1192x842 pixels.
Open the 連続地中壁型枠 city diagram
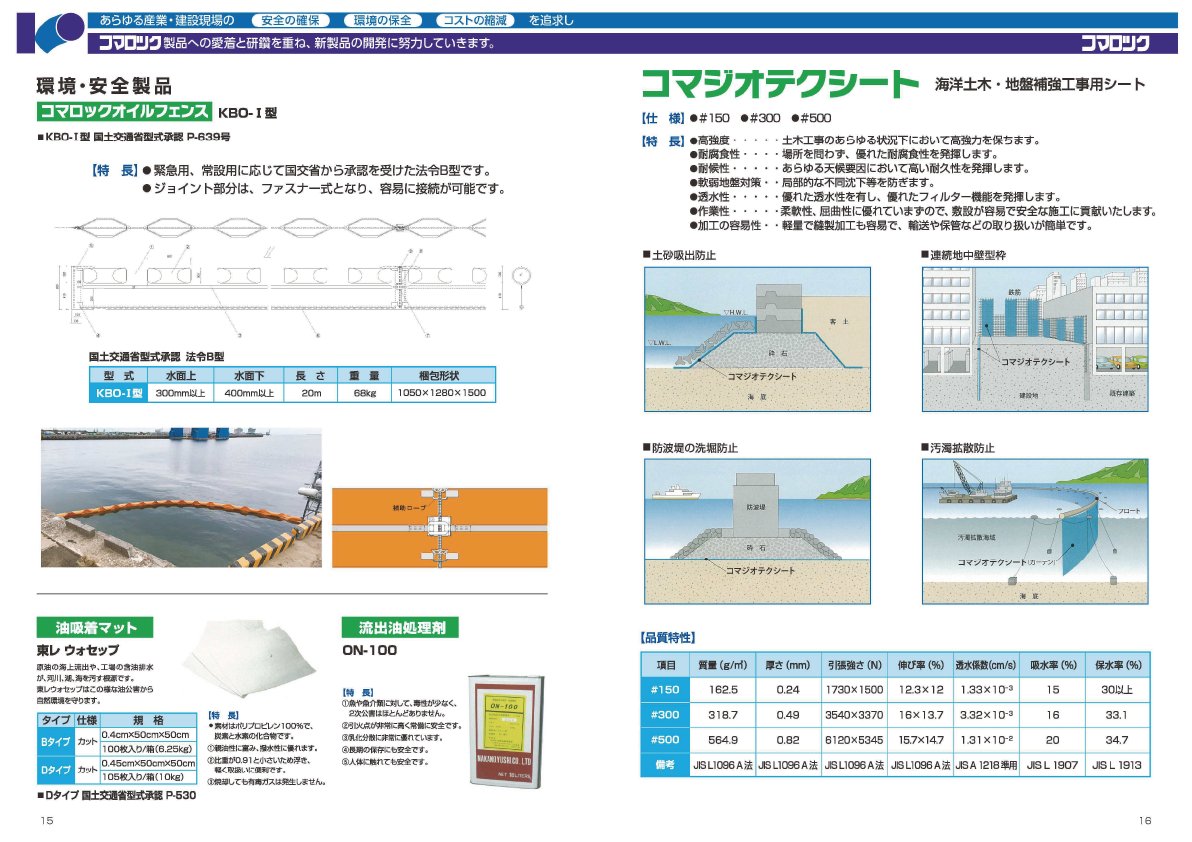1035,340
